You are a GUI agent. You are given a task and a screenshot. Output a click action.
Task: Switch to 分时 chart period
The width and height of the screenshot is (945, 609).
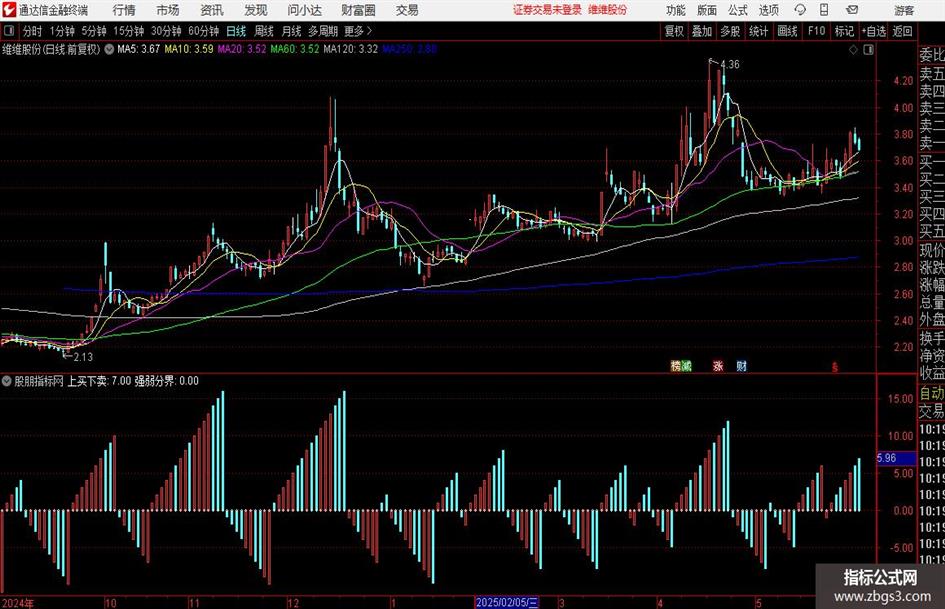33,31
